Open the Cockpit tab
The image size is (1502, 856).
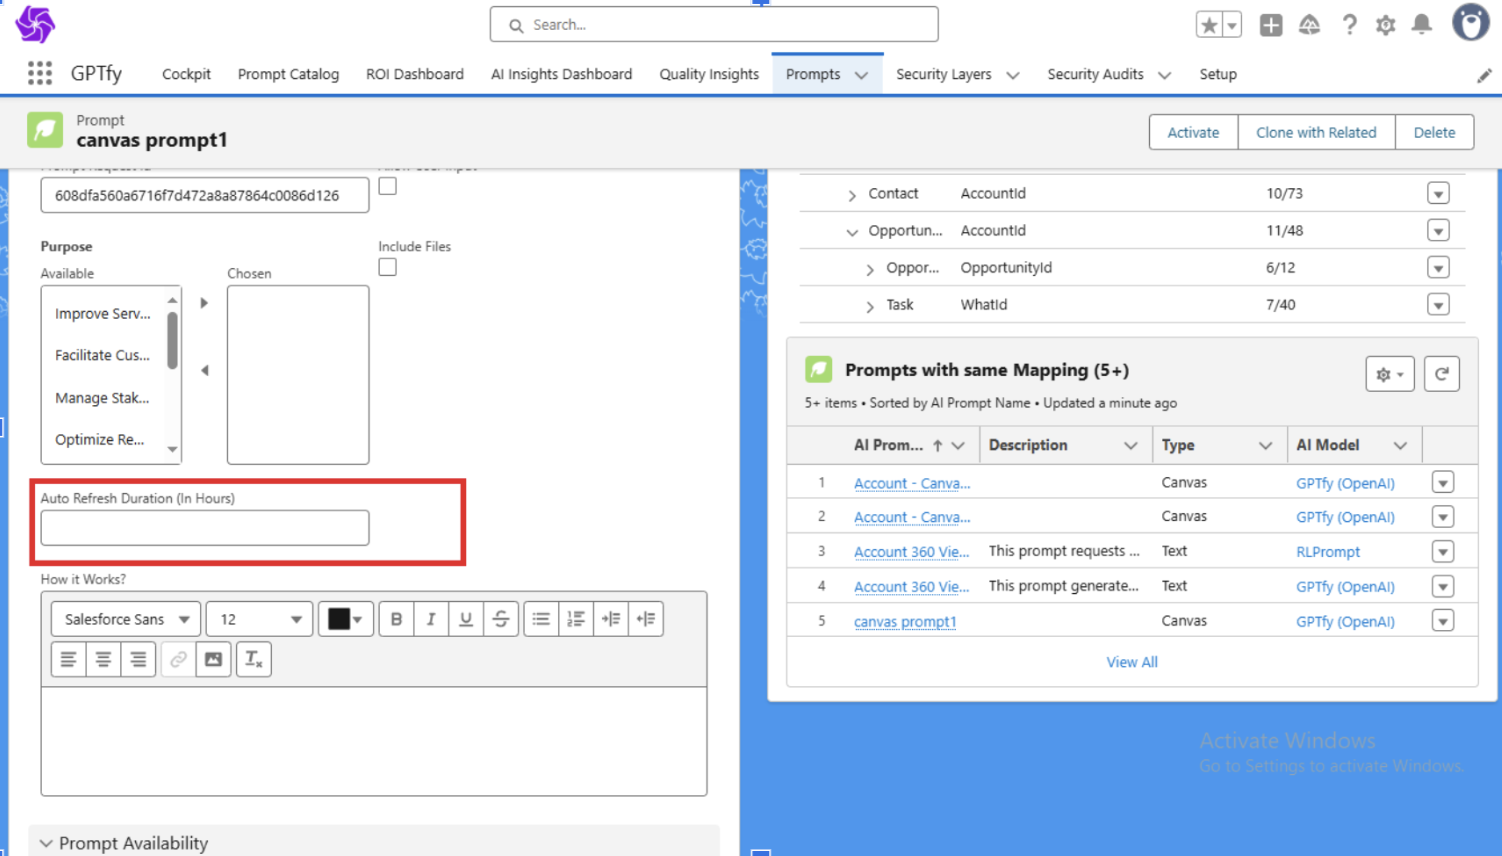tap(186, 74)
